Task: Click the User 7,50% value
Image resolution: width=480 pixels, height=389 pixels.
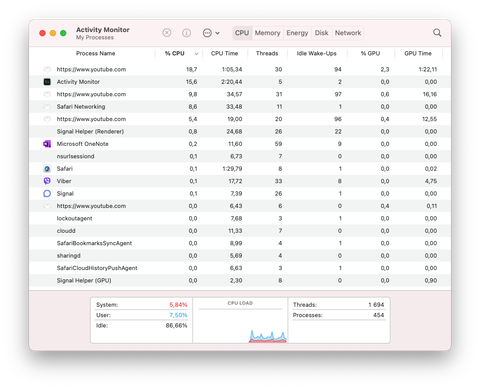Action: point(178,315)
